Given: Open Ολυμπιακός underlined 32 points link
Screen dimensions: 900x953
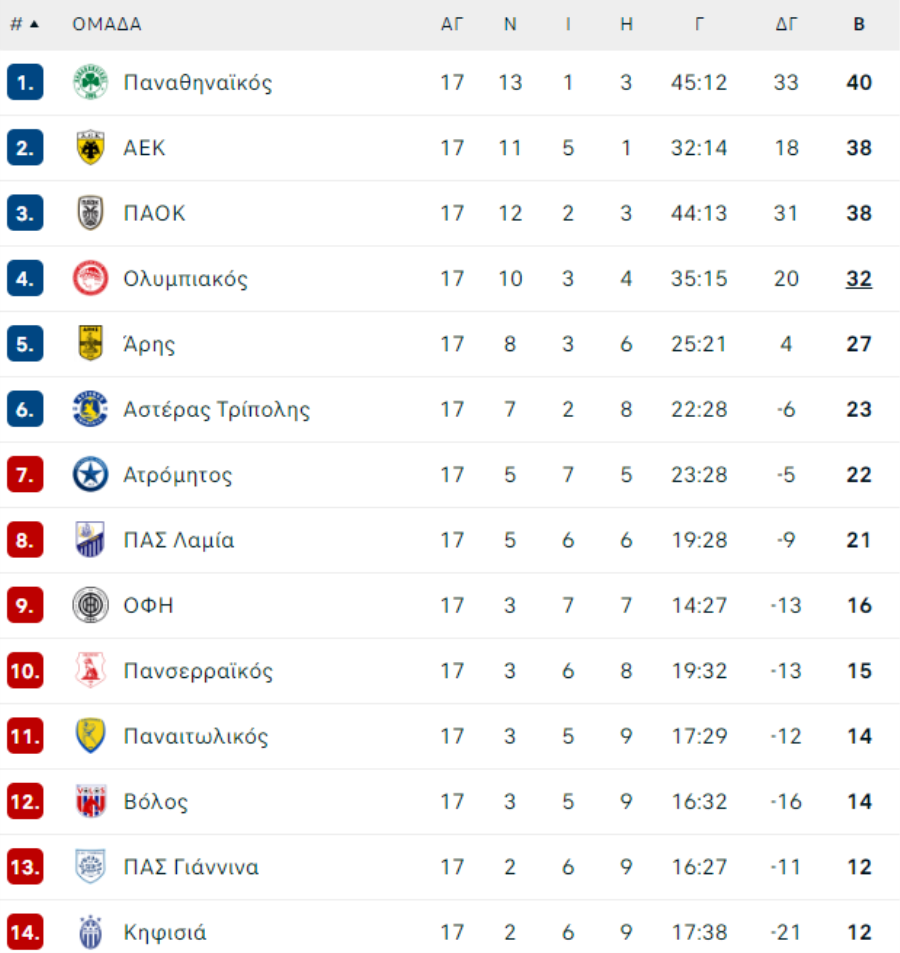Looking at the screenshot, I should (859, 279).
